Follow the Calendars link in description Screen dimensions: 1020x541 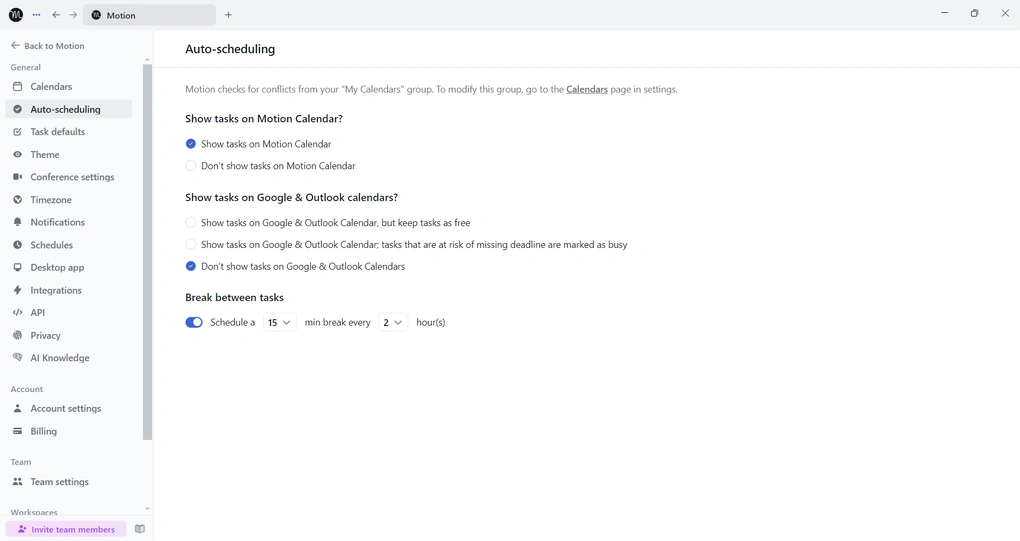pyautogui.click(x=587, y=89)
